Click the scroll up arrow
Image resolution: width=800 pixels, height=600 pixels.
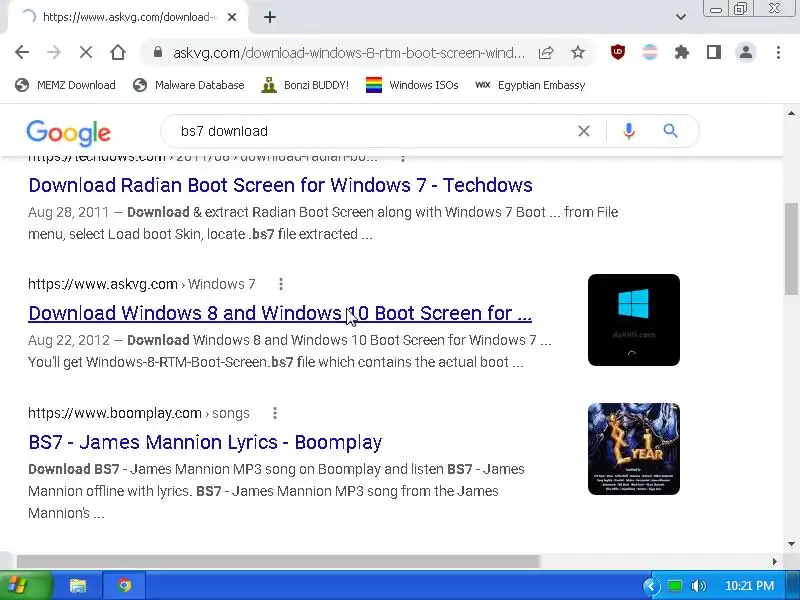(791, 113)
